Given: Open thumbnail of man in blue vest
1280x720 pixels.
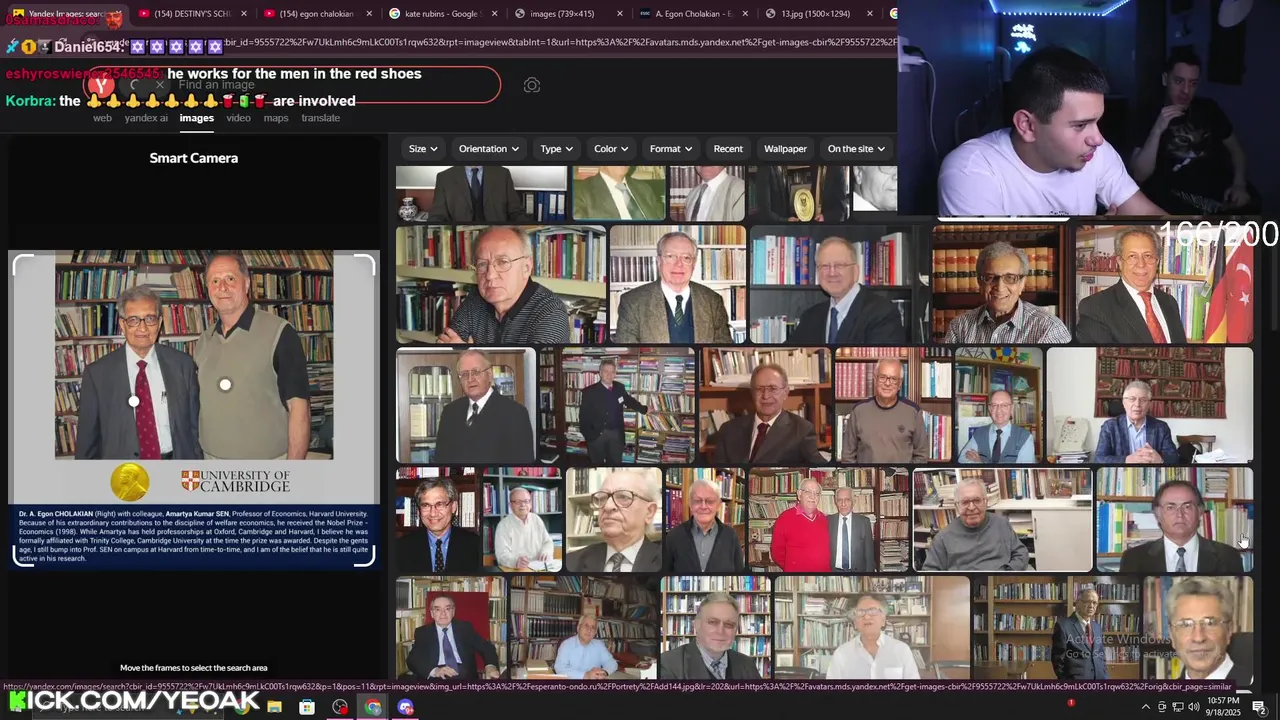Looking at the screenshot, I should [998, 405].
